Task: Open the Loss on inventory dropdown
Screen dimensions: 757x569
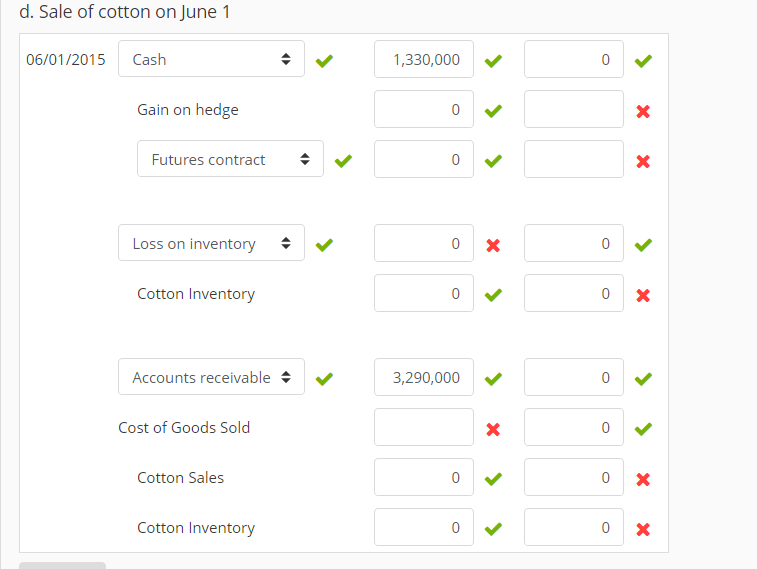Action: (211, 243)
